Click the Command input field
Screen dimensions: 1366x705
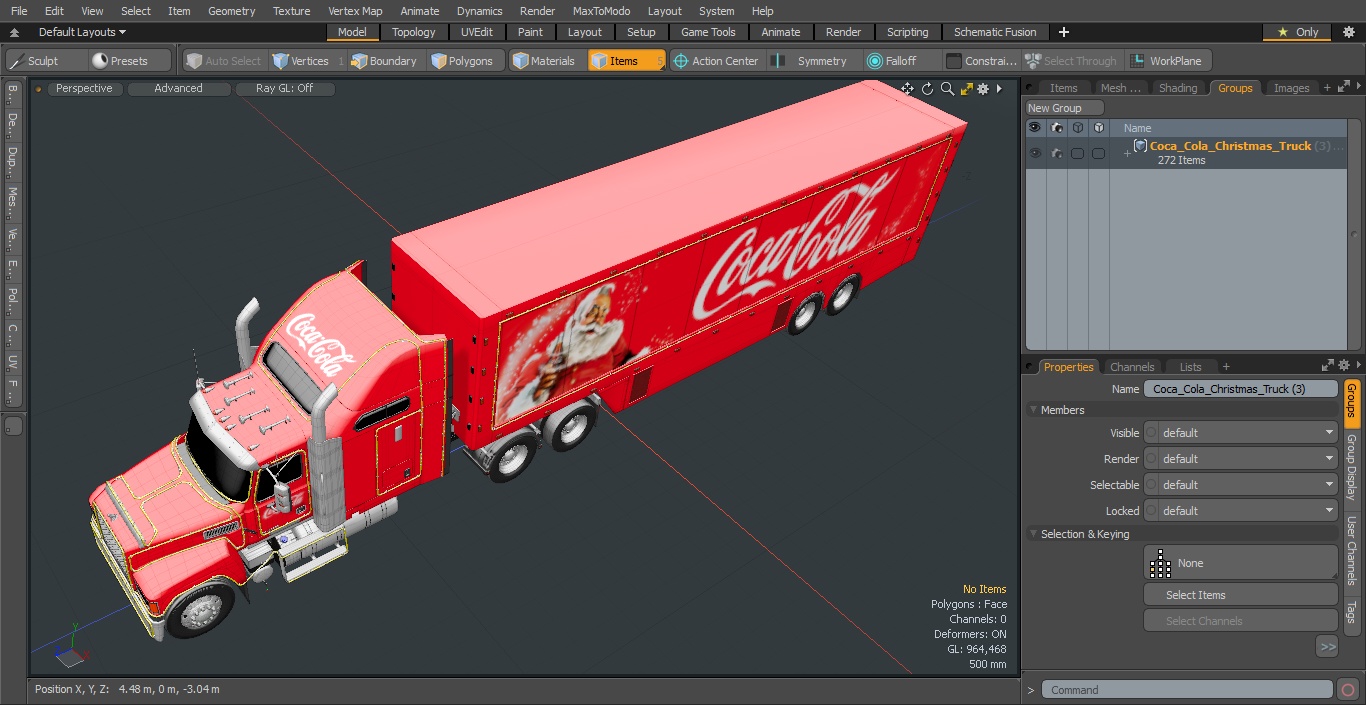[x=1186, y=689]
